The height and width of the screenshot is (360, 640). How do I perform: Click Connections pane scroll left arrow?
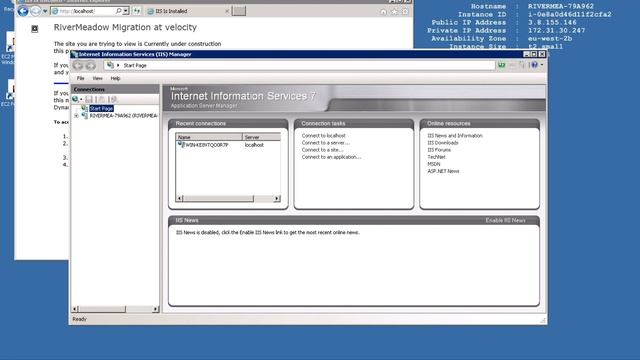point(75,309)
